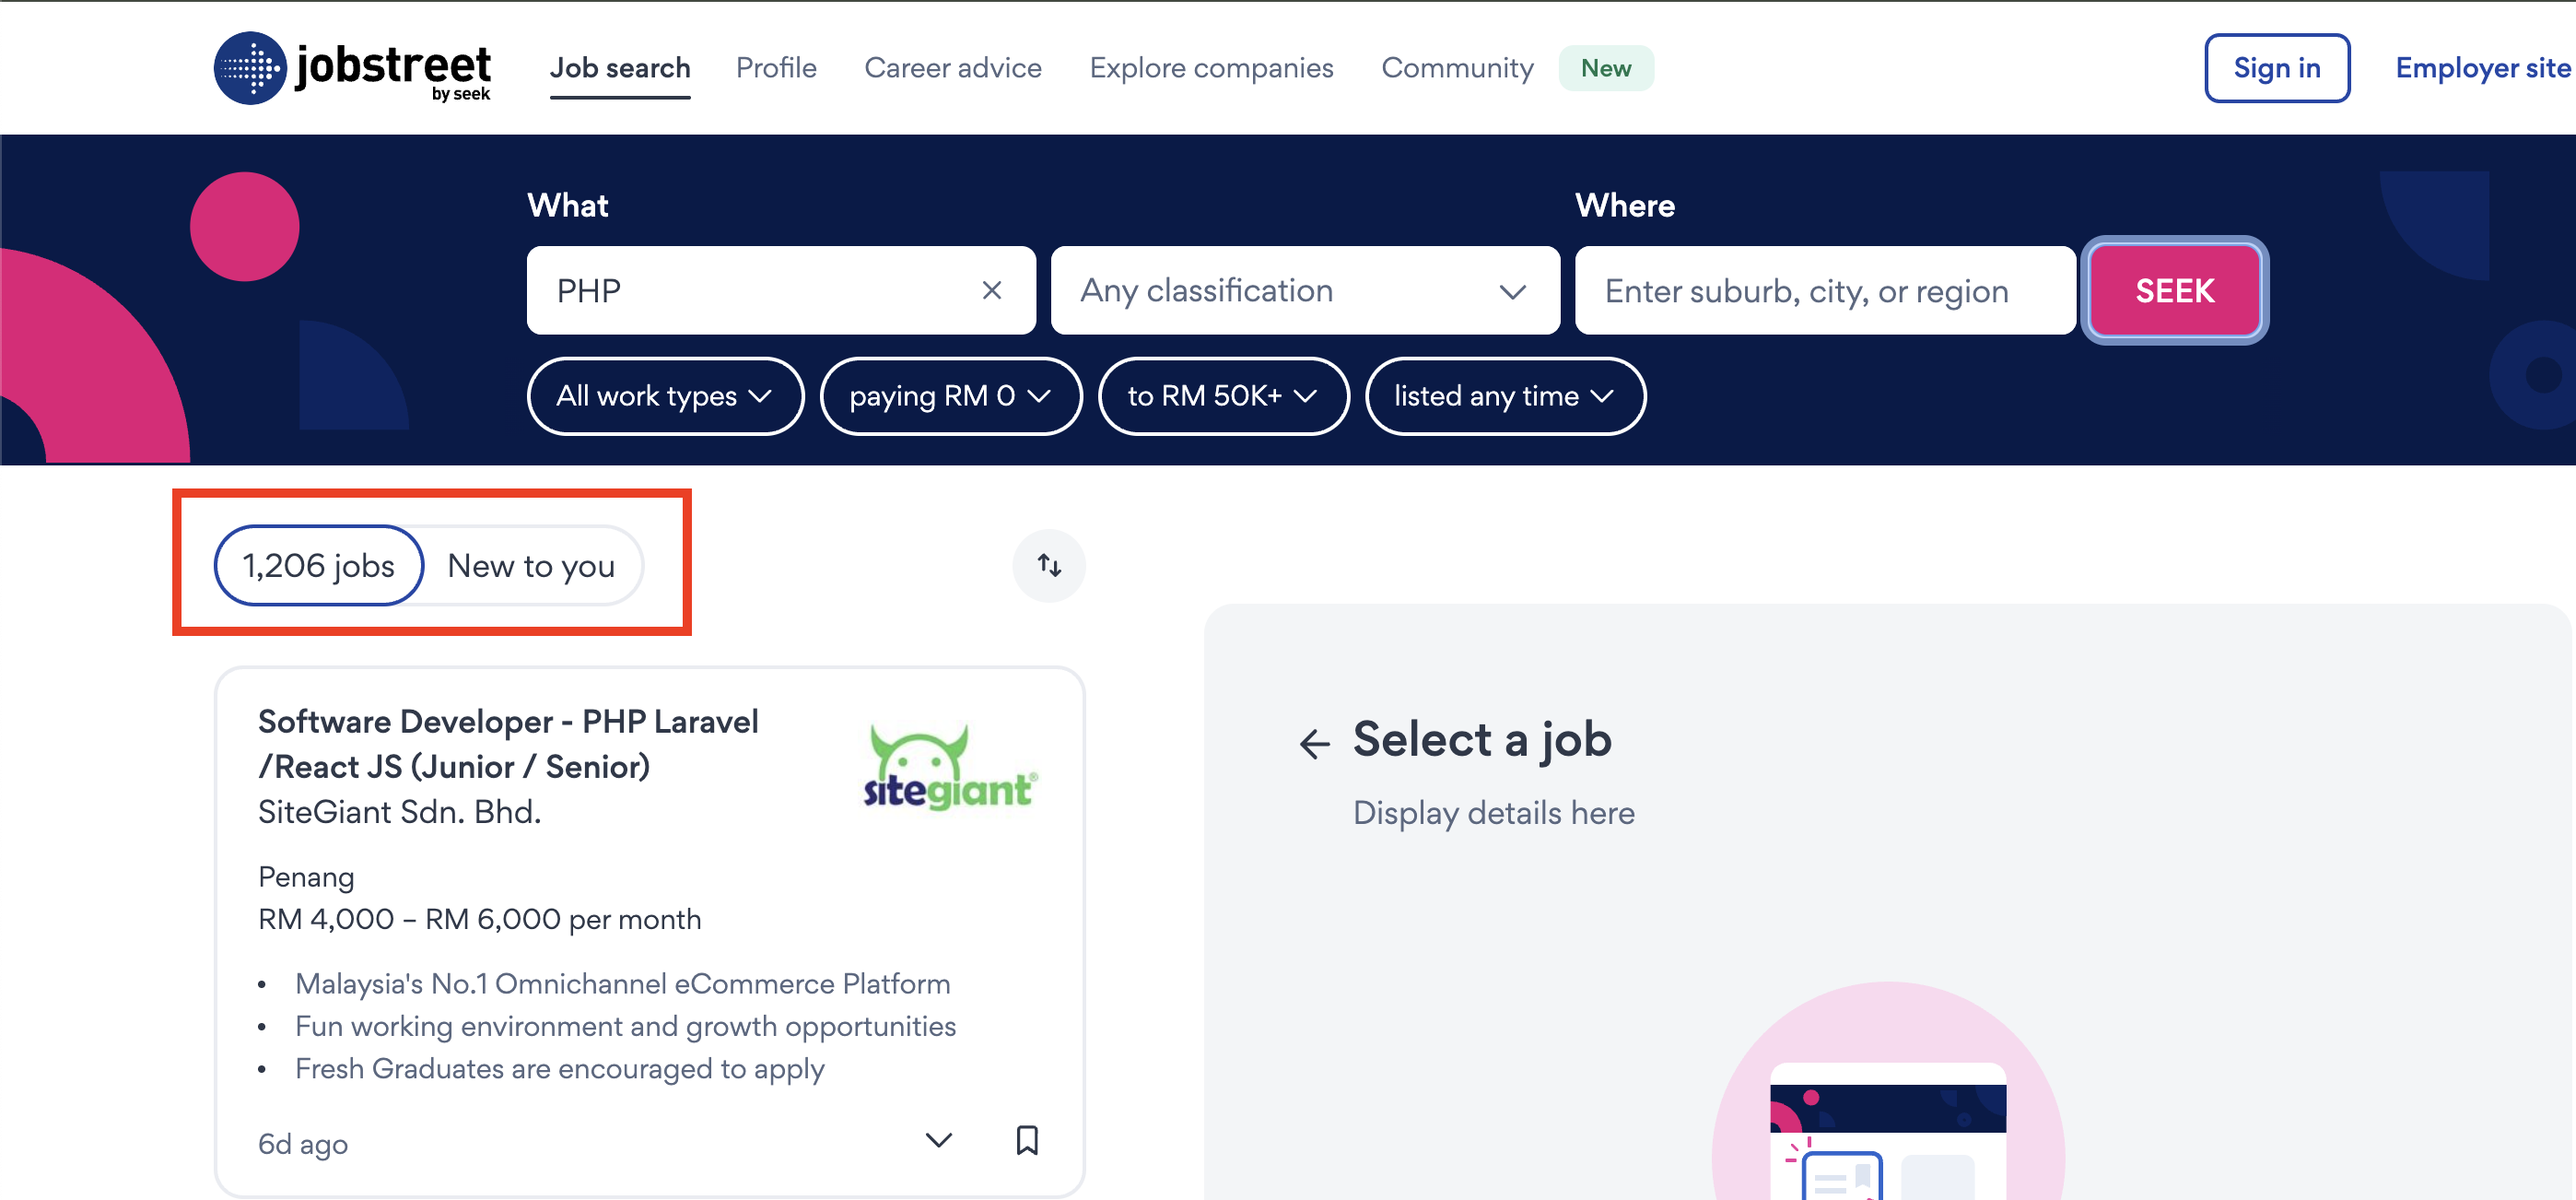Switch to the New to you tab

pyautogui.click(x=531, y=565)
